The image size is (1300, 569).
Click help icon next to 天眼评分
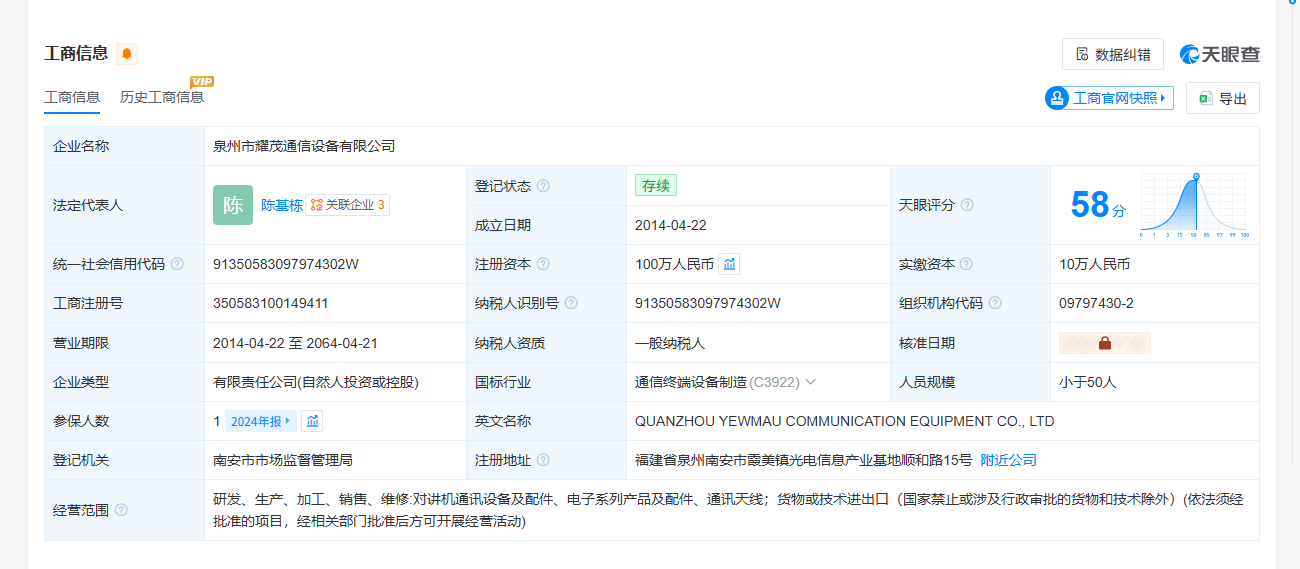click(967, 205)
